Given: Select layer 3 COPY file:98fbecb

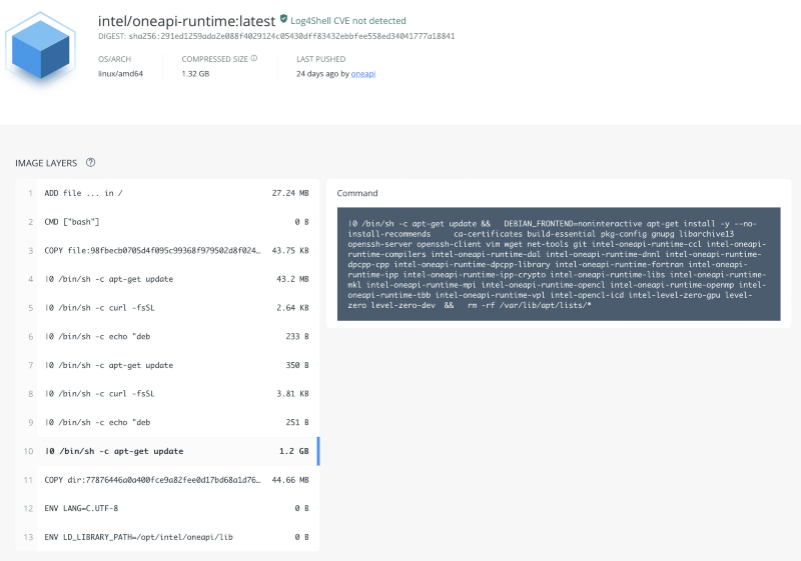Looking at the screenshot, I should 167,250.
